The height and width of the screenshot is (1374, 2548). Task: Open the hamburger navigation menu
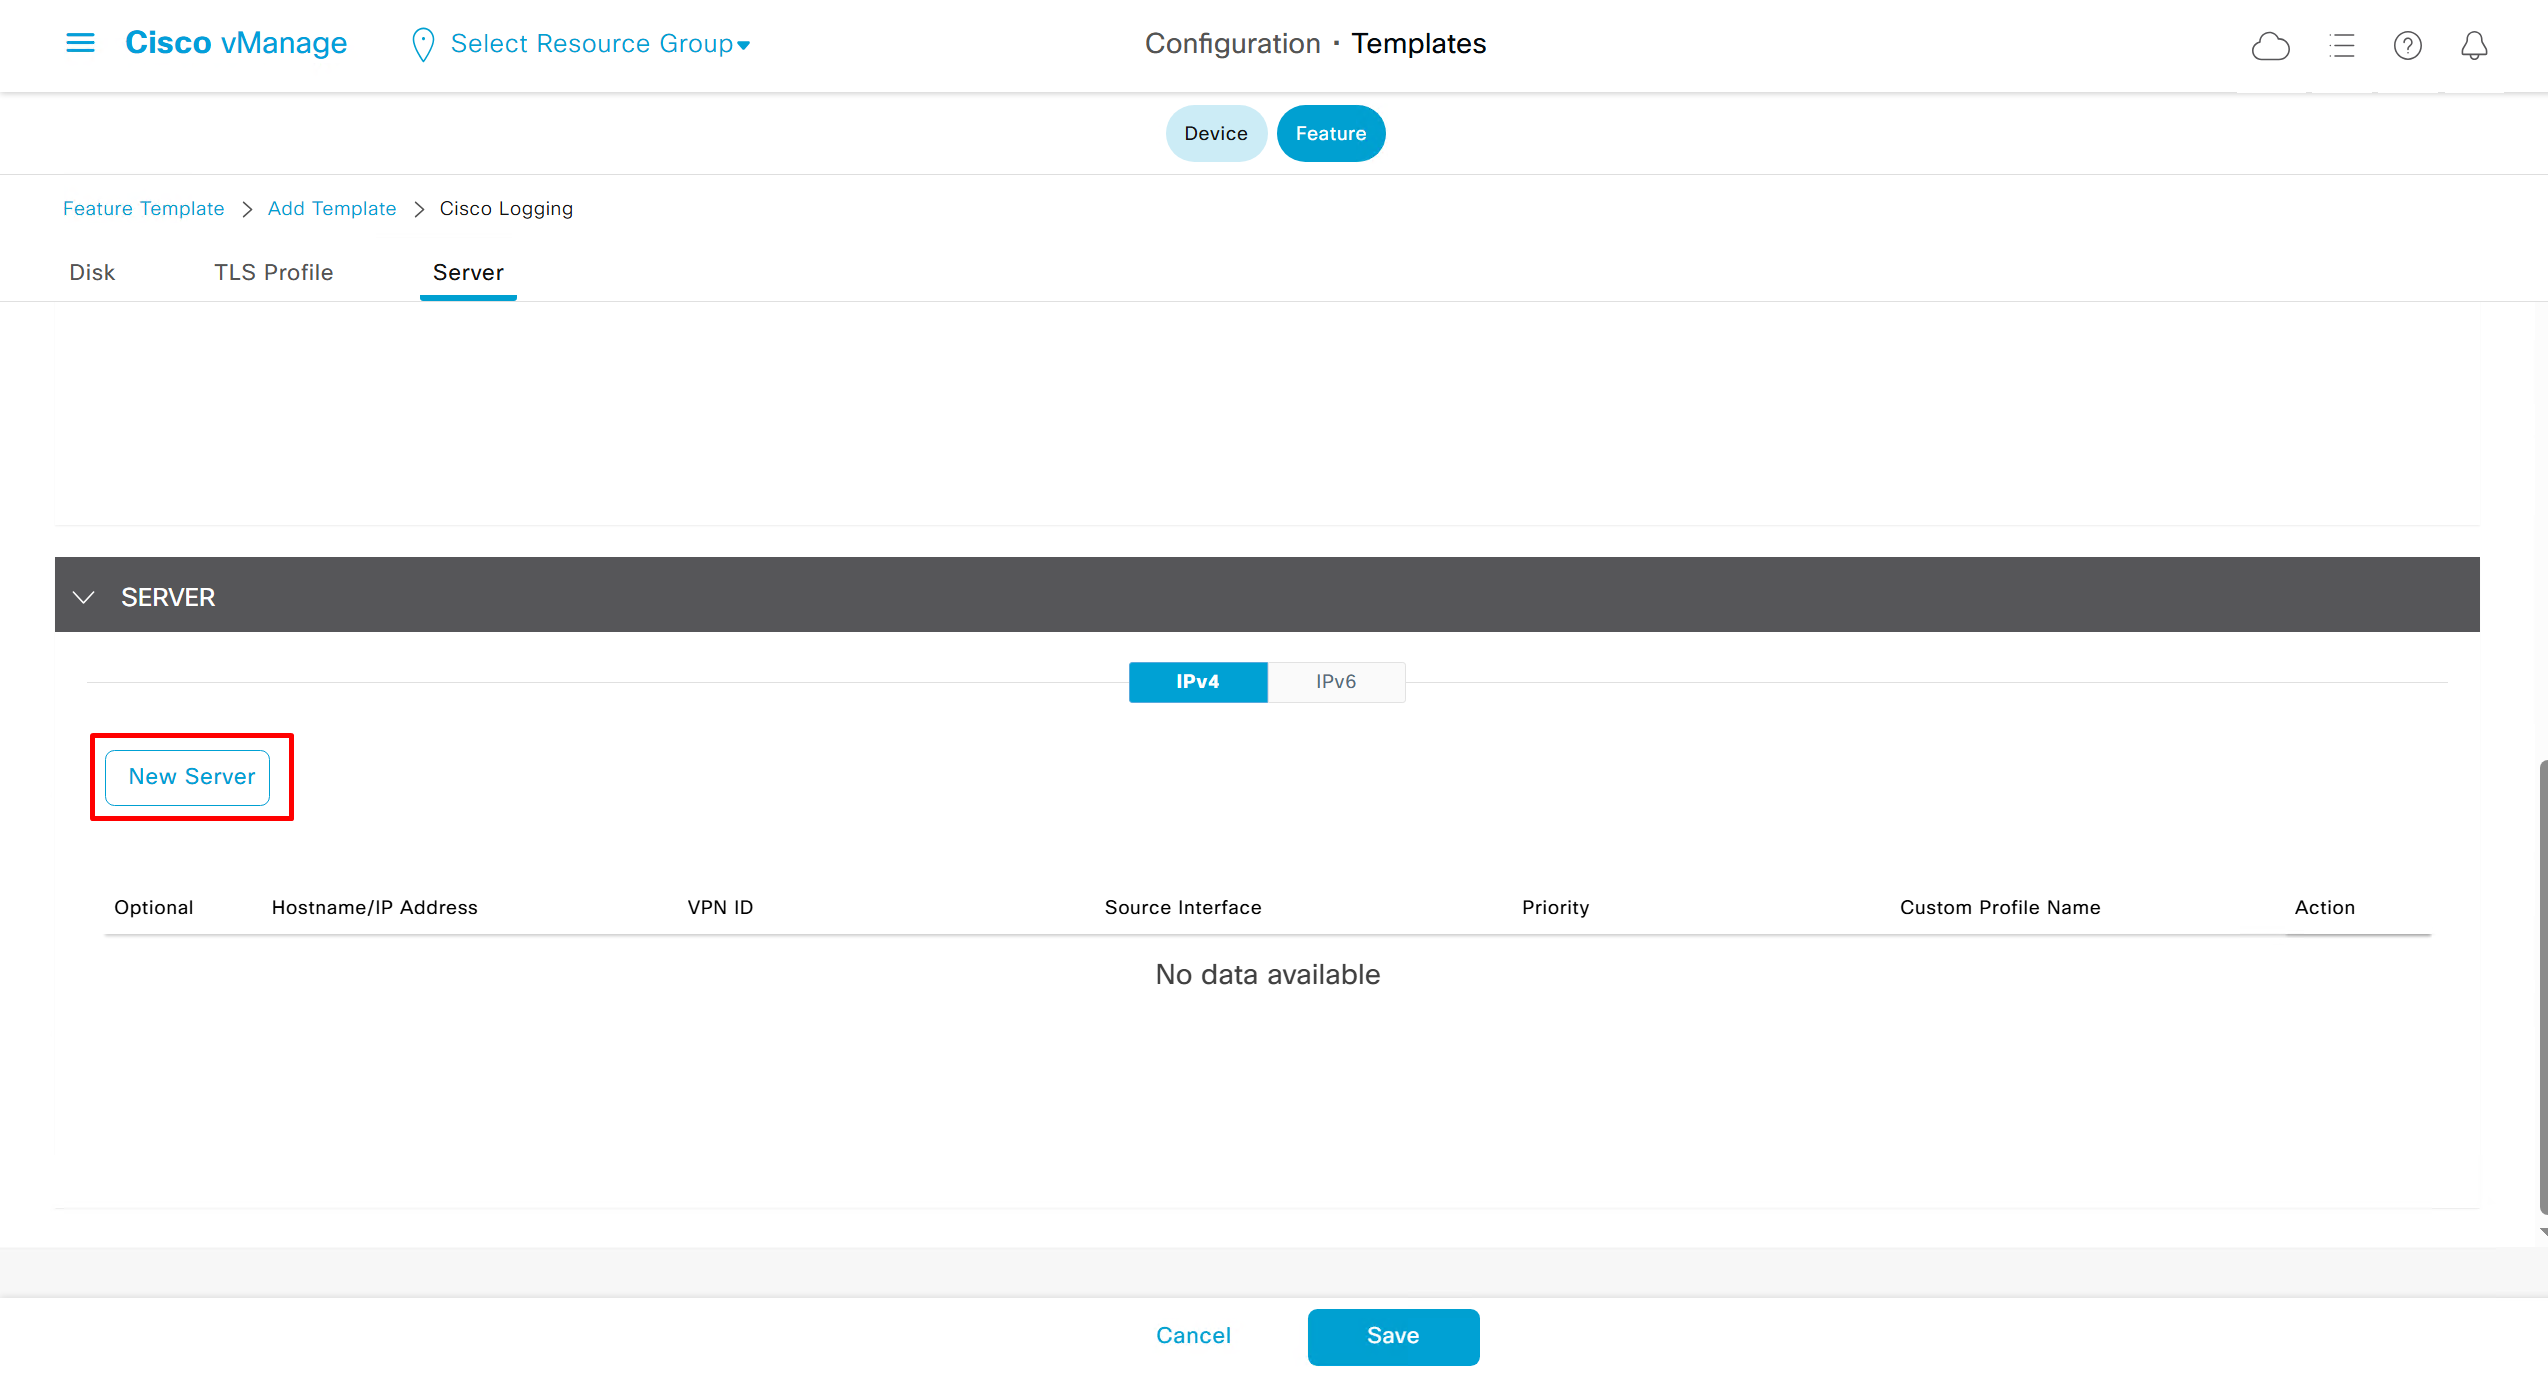pyautogui.click(x=80, y=43)
